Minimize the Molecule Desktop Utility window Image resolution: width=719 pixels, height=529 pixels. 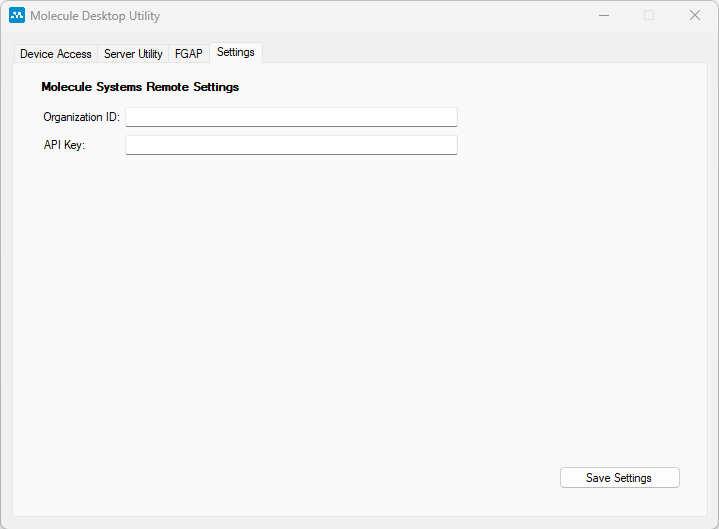tap(604, 16)
